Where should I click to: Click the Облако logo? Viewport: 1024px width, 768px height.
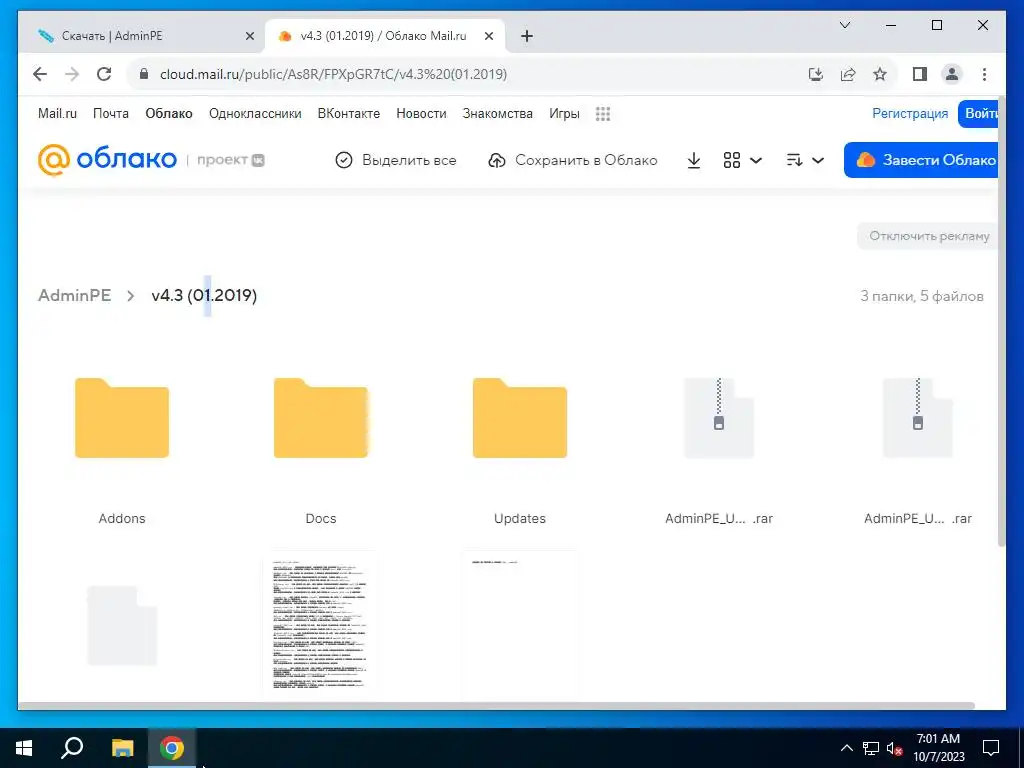click(x=107, y=160)
